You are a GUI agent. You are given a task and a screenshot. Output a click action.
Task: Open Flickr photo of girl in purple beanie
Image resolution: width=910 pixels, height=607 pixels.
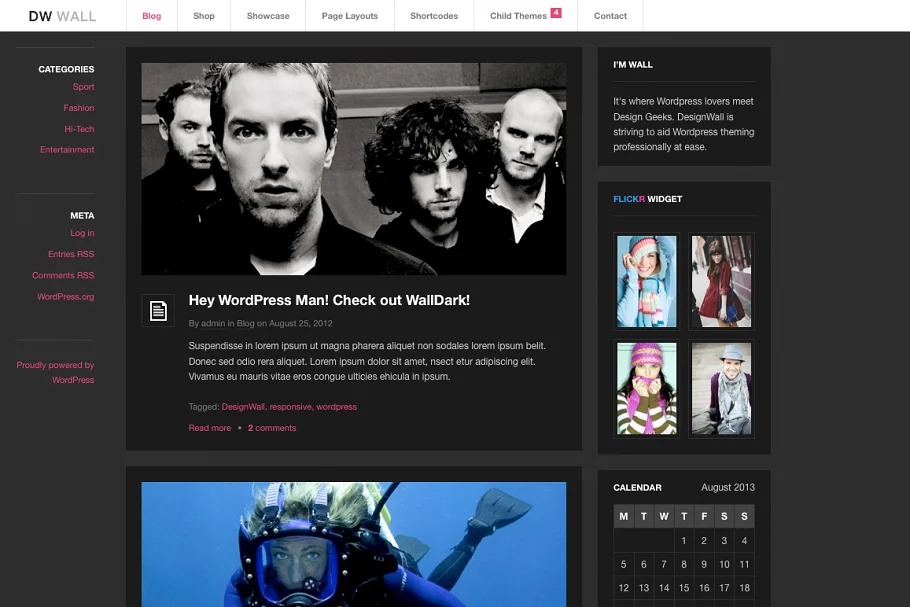(x=646, y=388)
